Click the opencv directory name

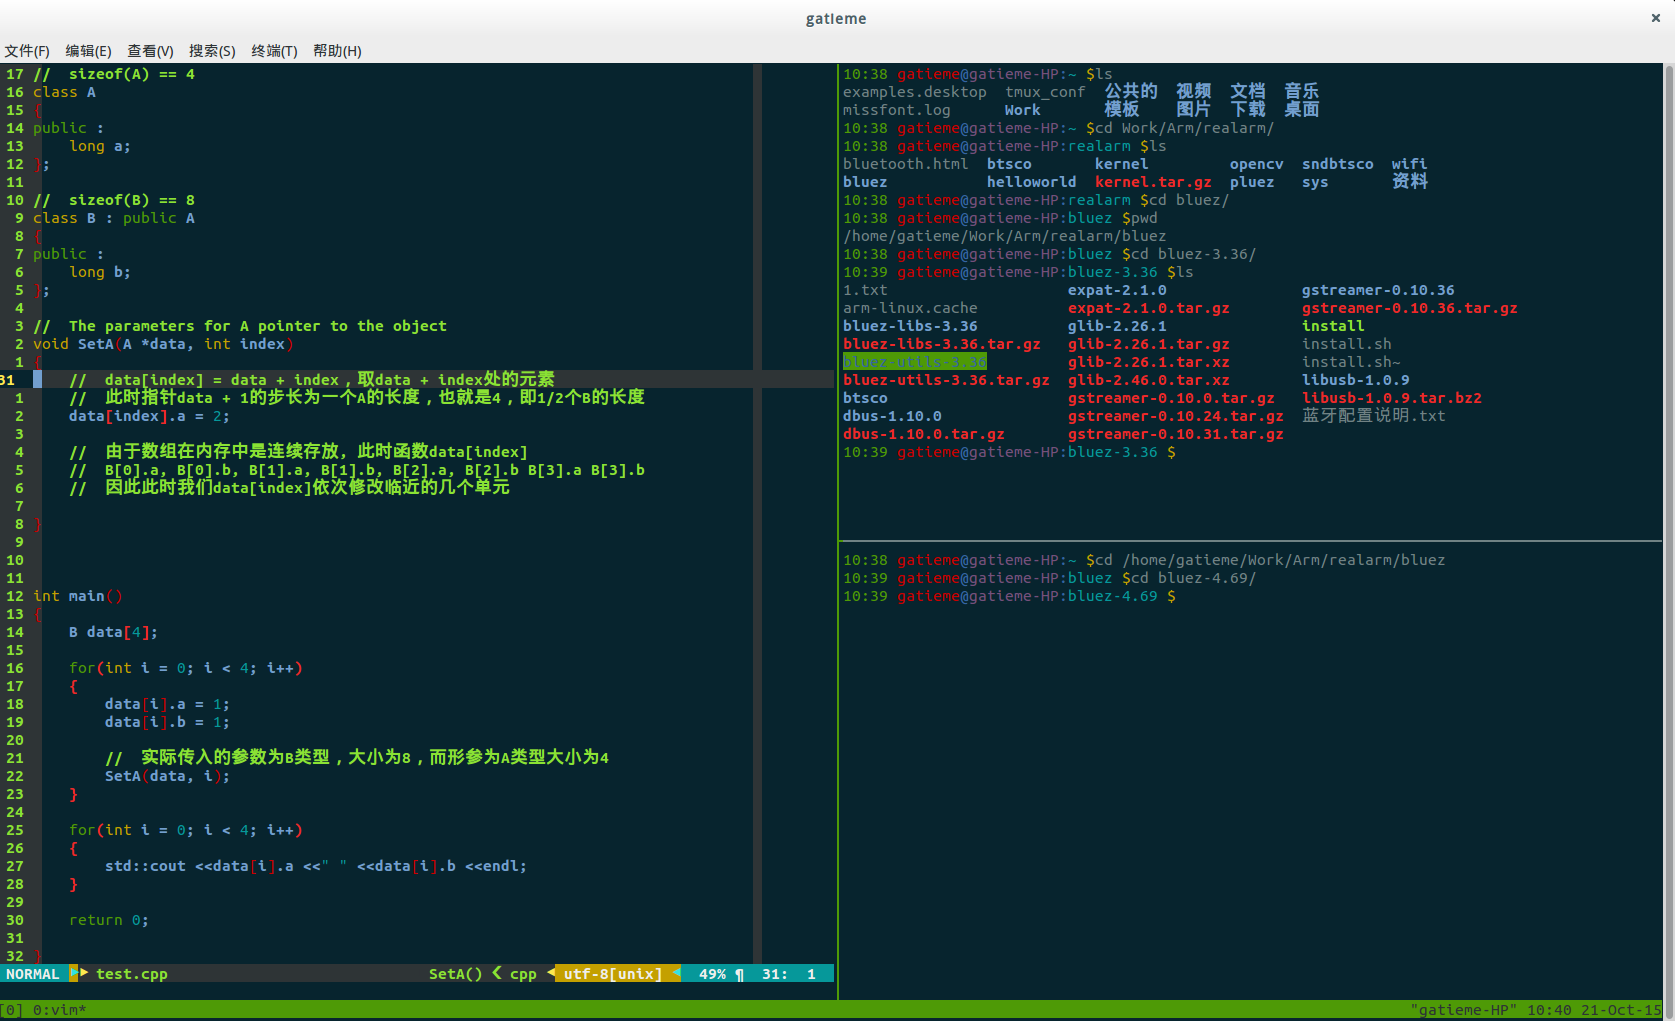click(1257, 164)
